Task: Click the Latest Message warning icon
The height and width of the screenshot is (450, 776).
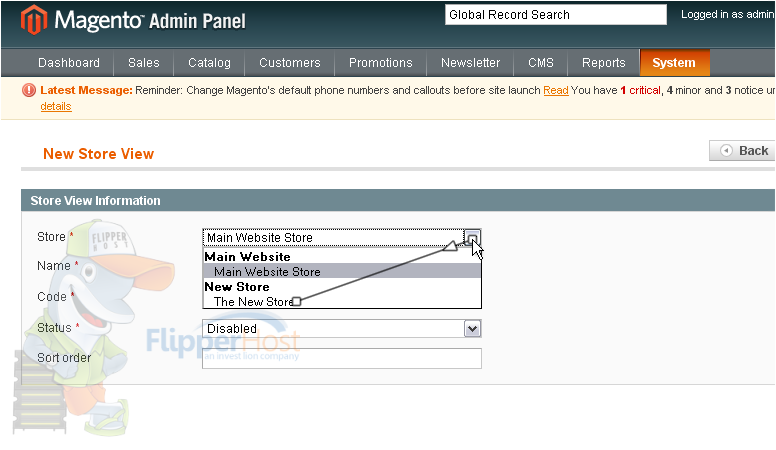Action: coord(29,90)
